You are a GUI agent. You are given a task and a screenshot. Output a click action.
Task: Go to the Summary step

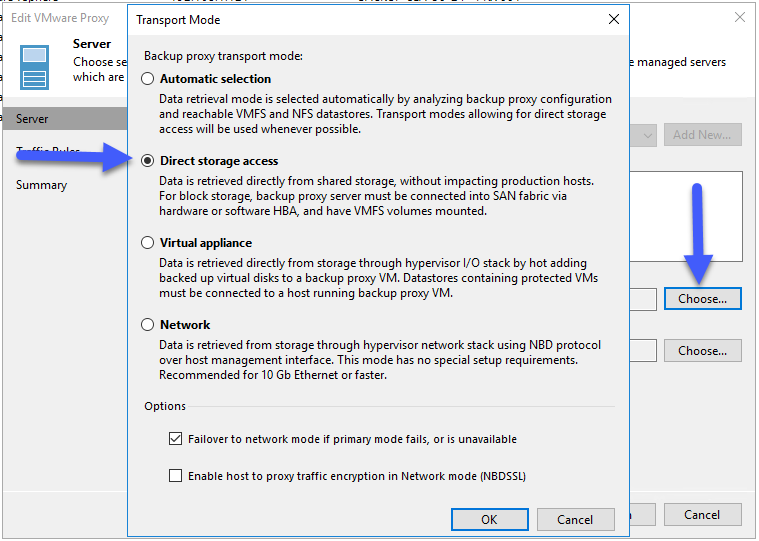42,185
